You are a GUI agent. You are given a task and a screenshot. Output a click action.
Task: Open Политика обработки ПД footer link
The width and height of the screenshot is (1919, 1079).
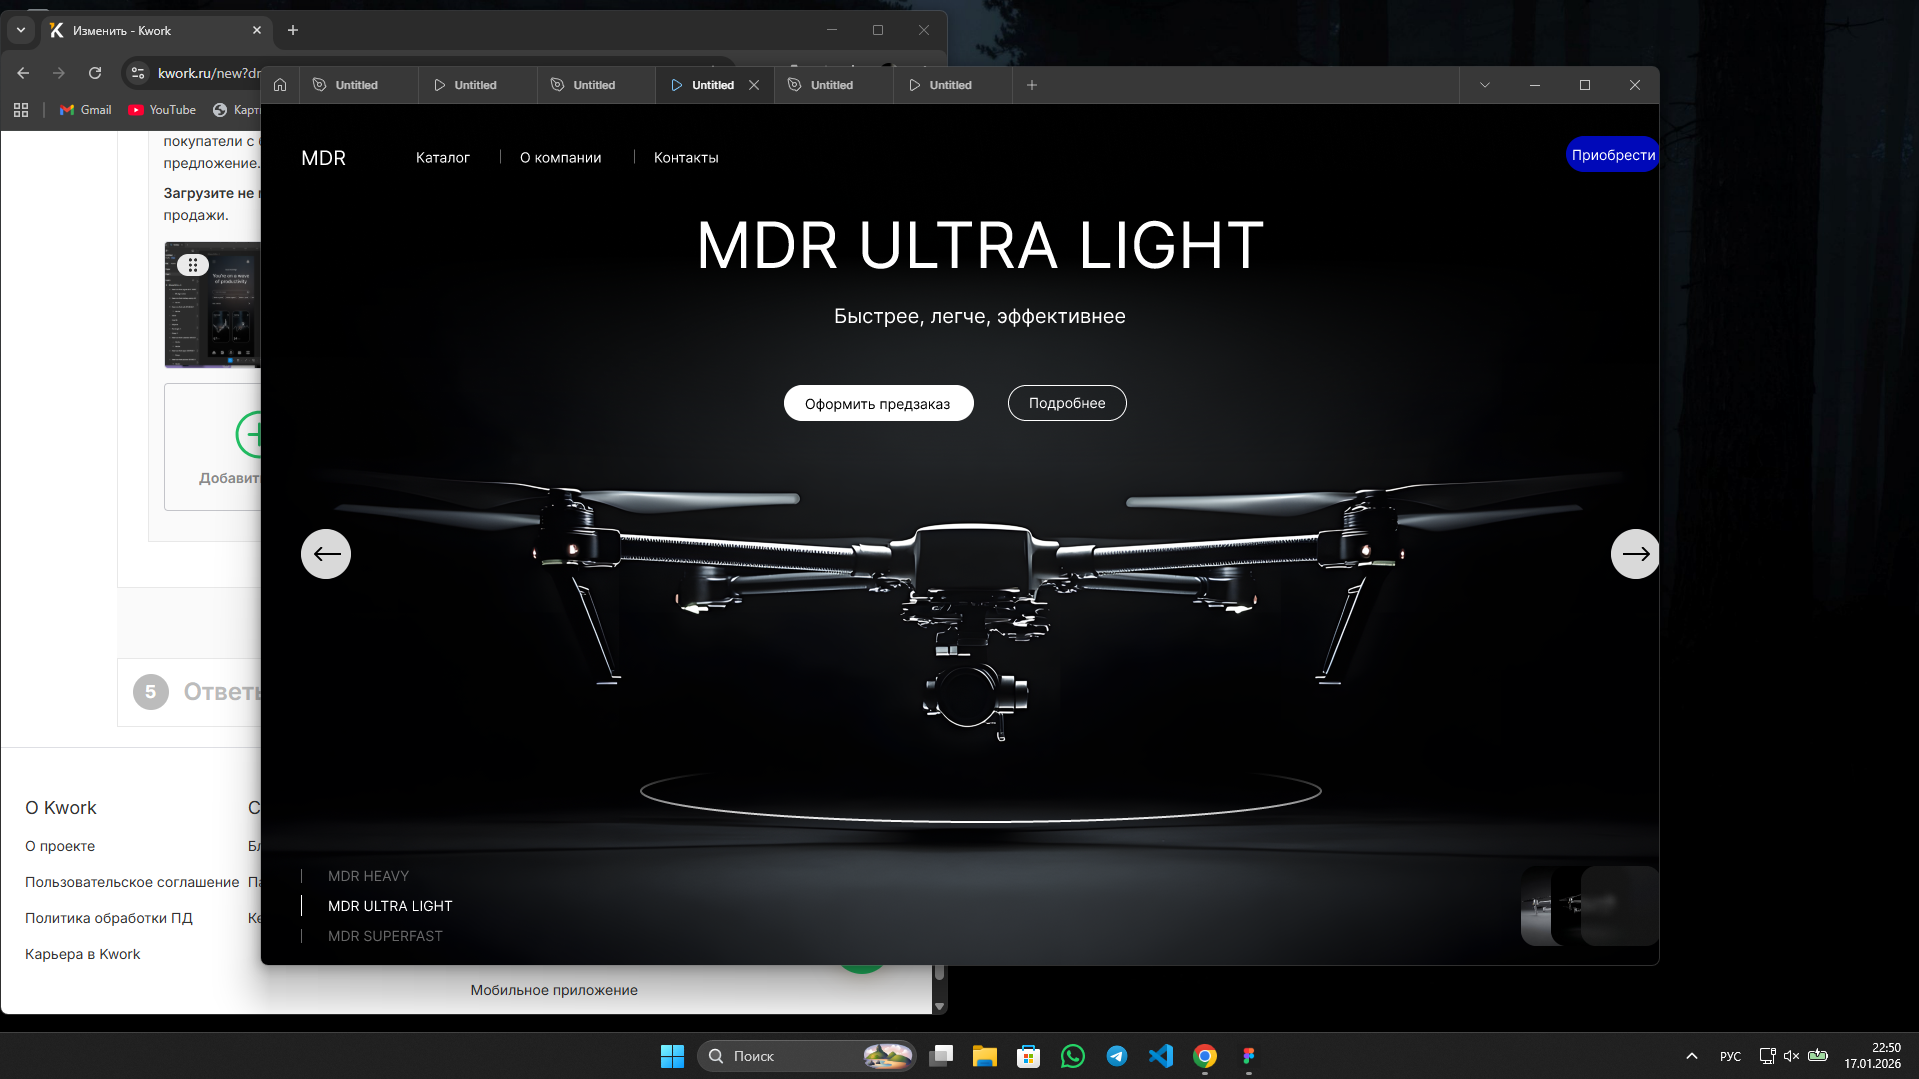click(109, 918)
